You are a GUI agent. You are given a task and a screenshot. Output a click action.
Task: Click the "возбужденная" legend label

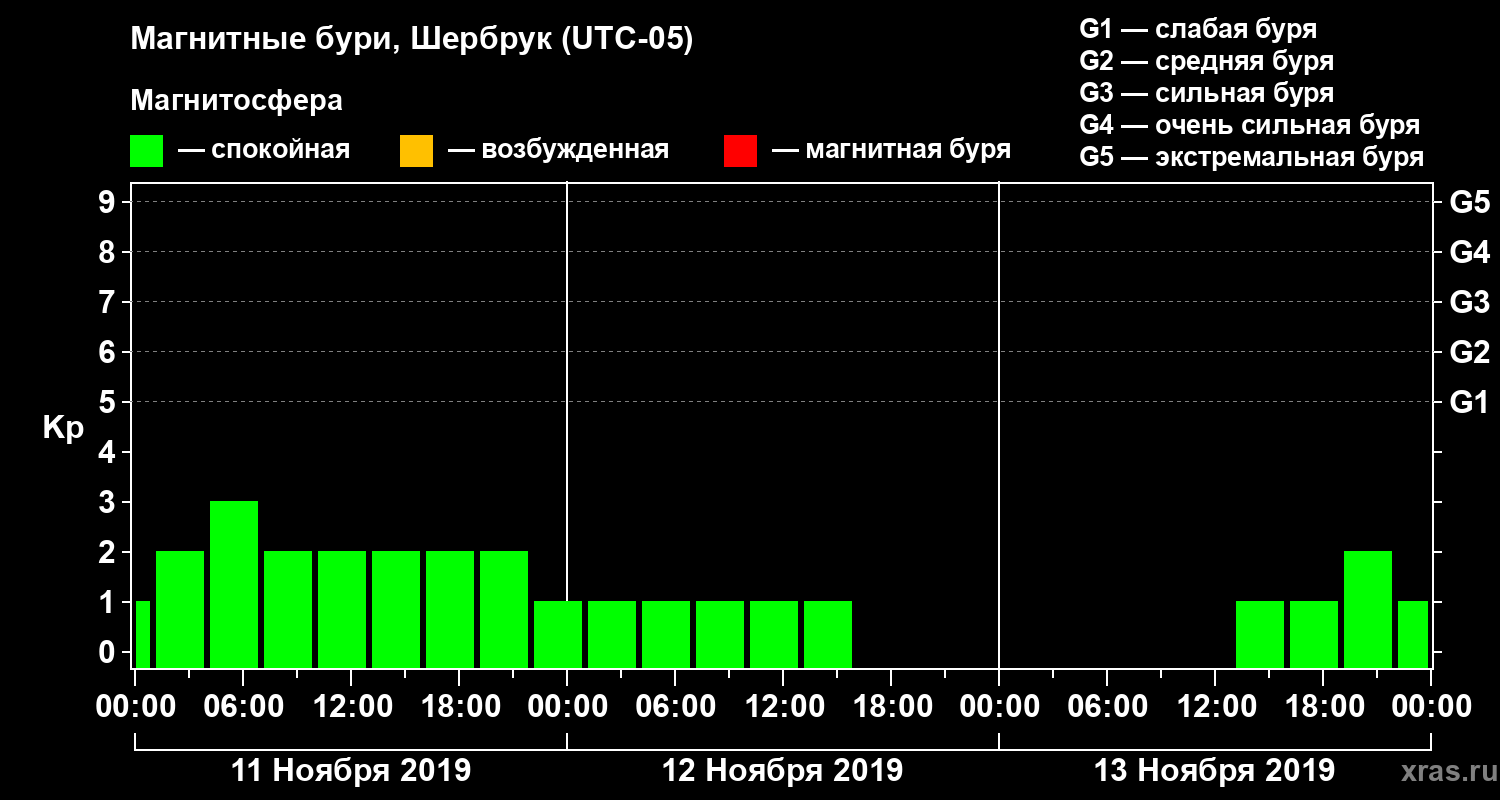tap(575, 151)
